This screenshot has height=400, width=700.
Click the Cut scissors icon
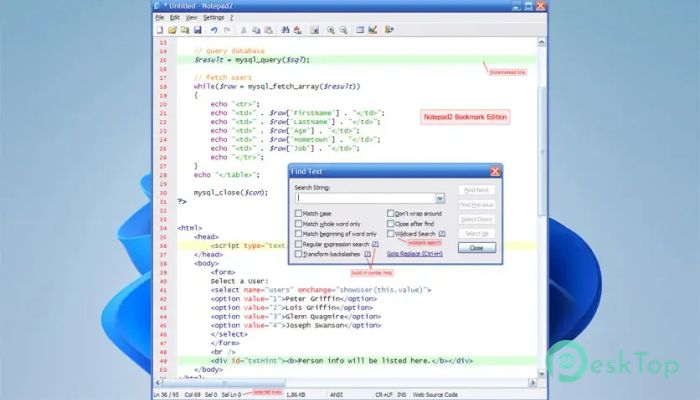point(244,30)
